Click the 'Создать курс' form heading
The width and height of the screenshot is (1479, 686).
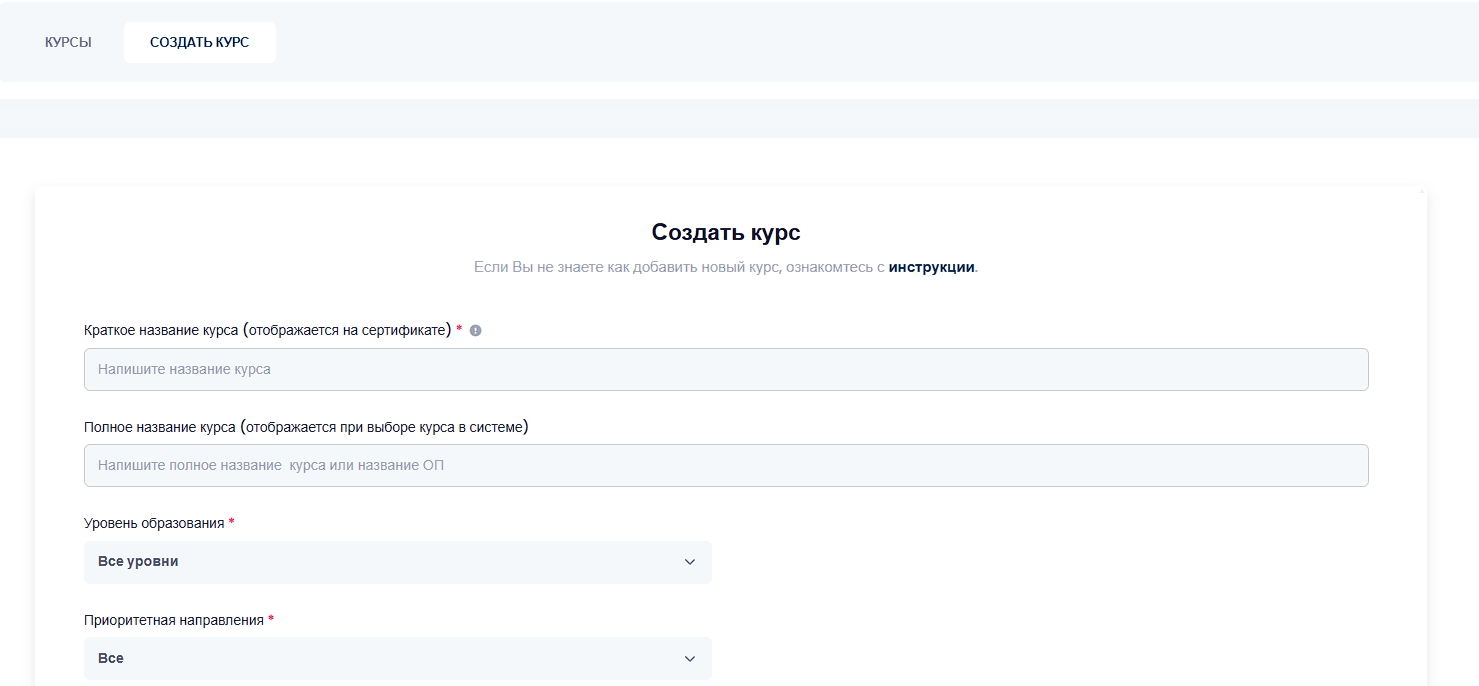click(x=725, y=232)
